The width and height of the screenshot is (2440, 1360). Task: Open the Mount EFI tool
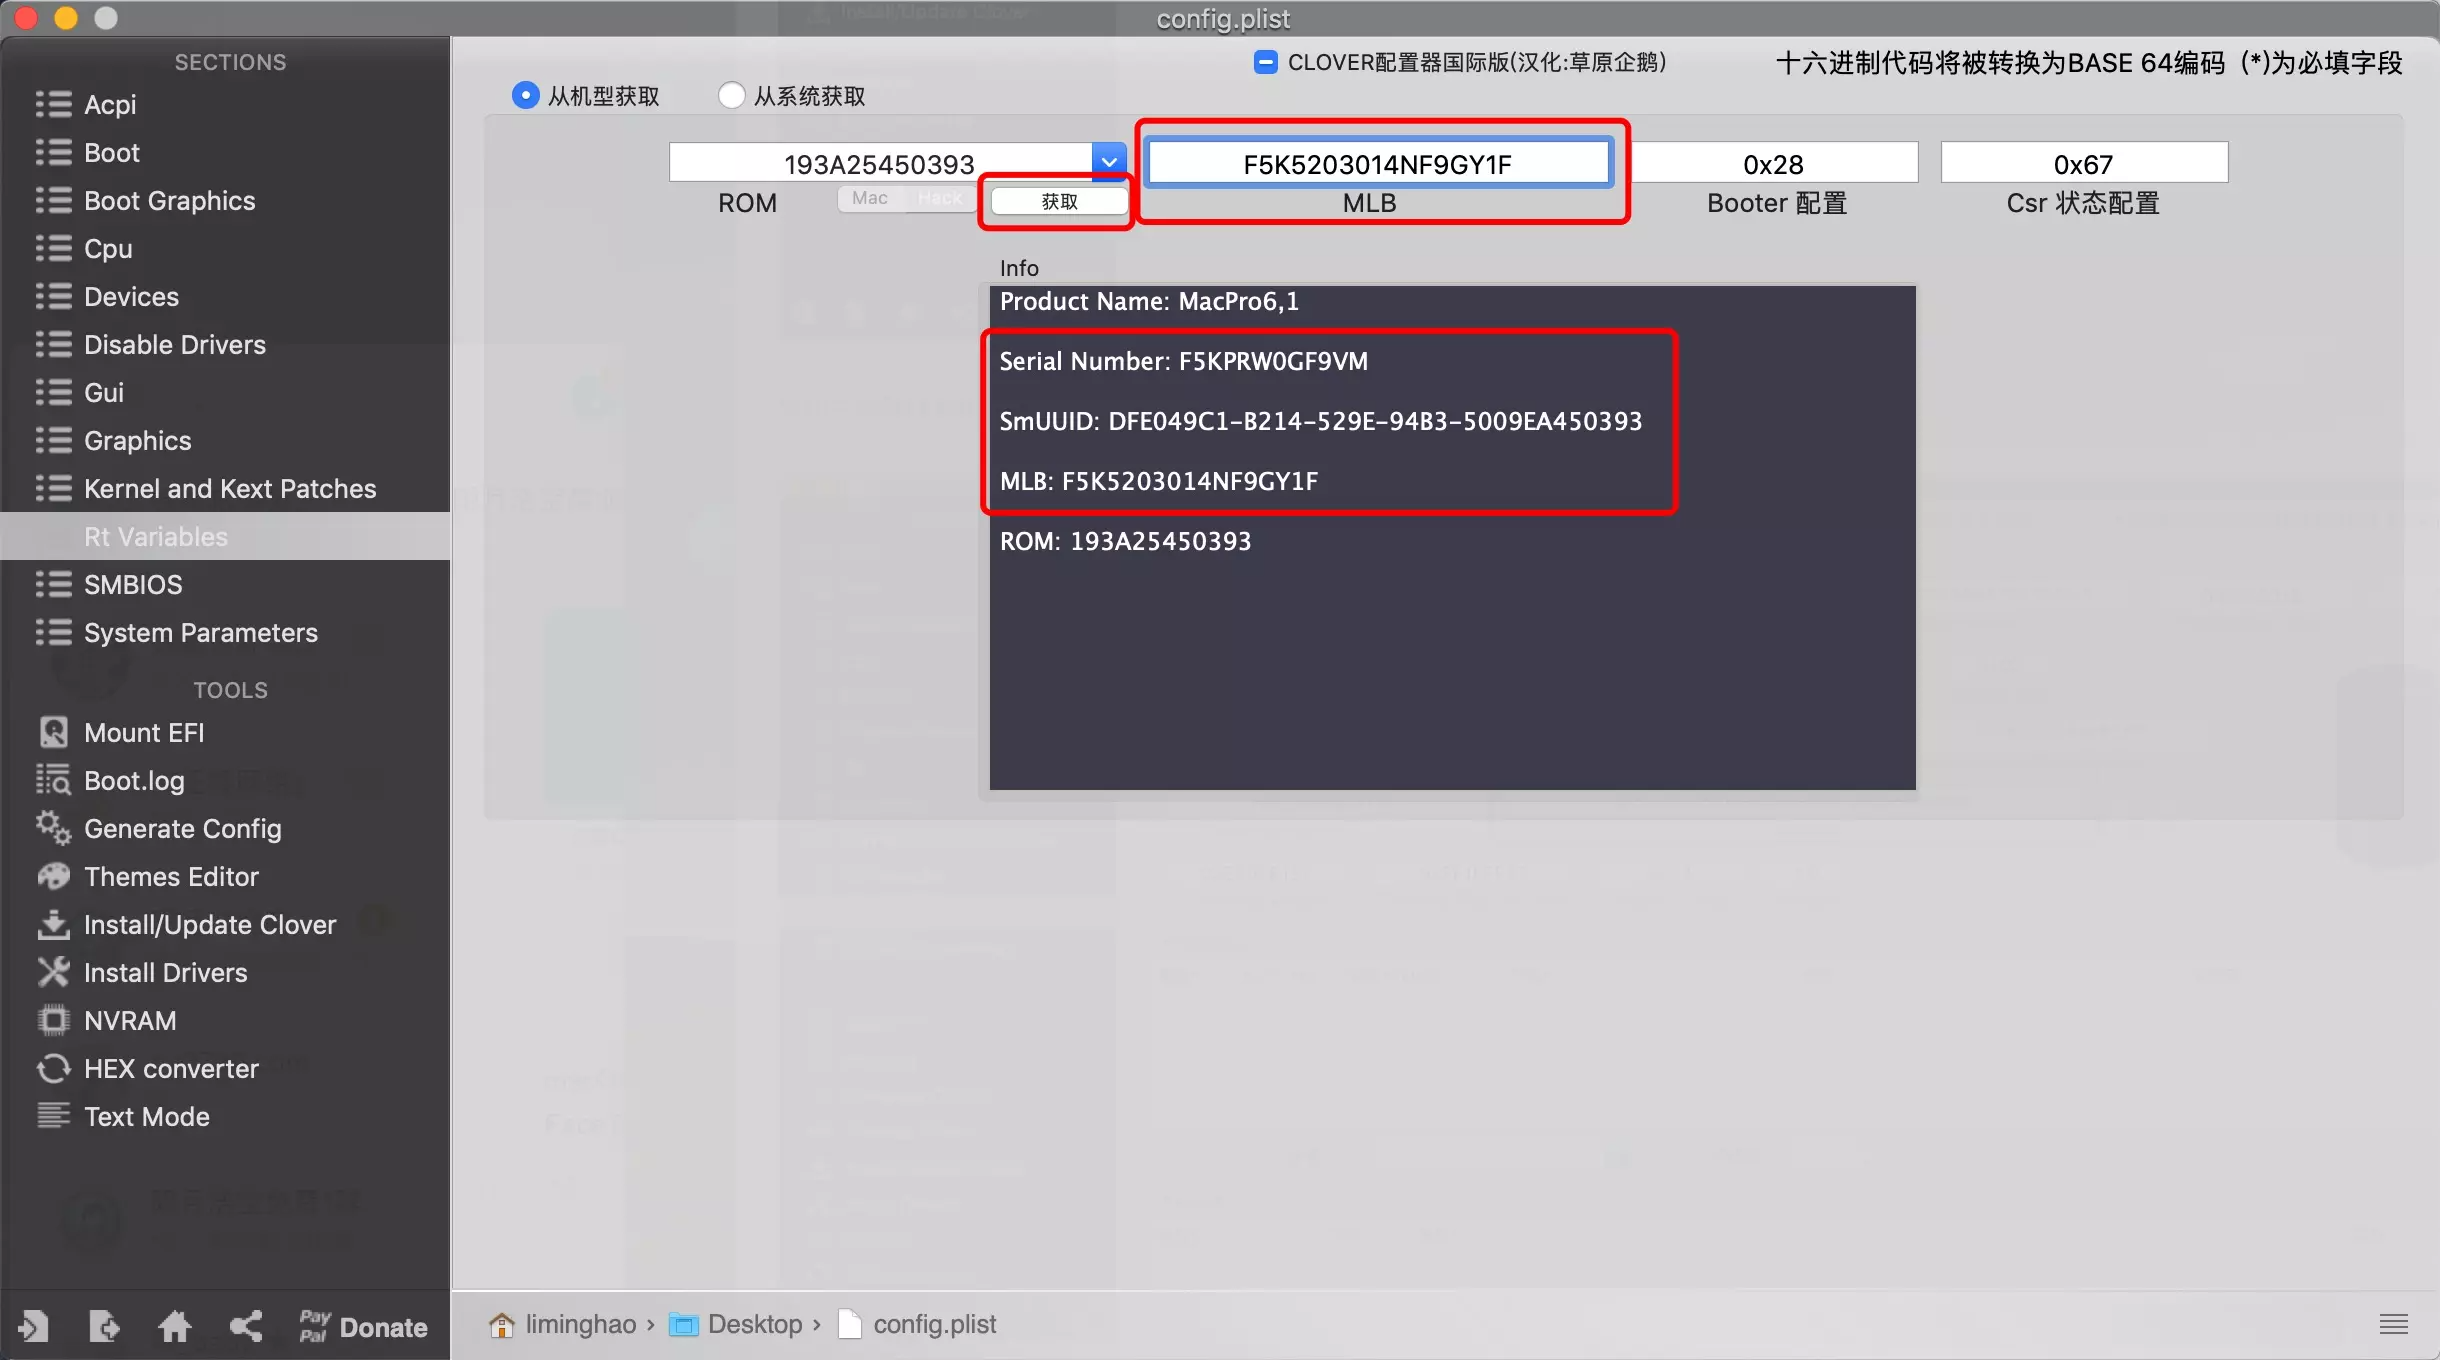pyautogui.click(x=144, y=733)
